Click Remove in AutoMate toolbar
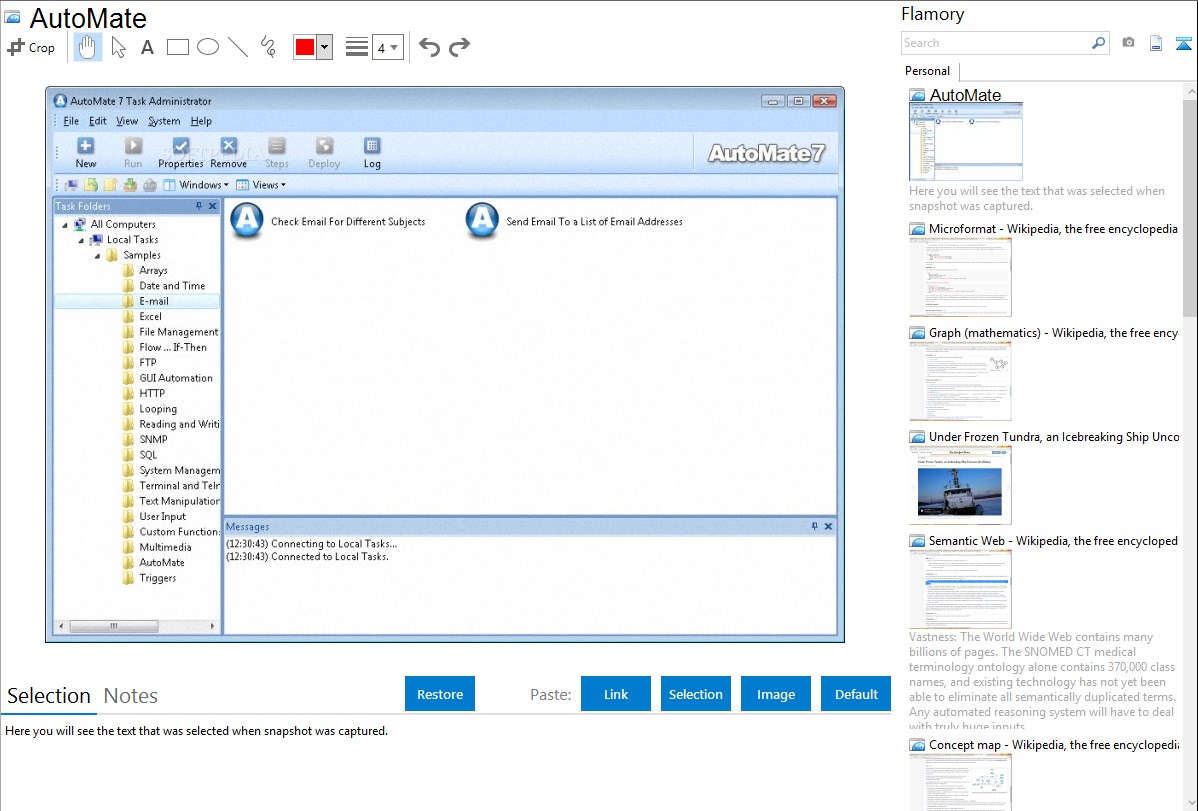This screenshot has height=811, width=1198. click(228, 153)
